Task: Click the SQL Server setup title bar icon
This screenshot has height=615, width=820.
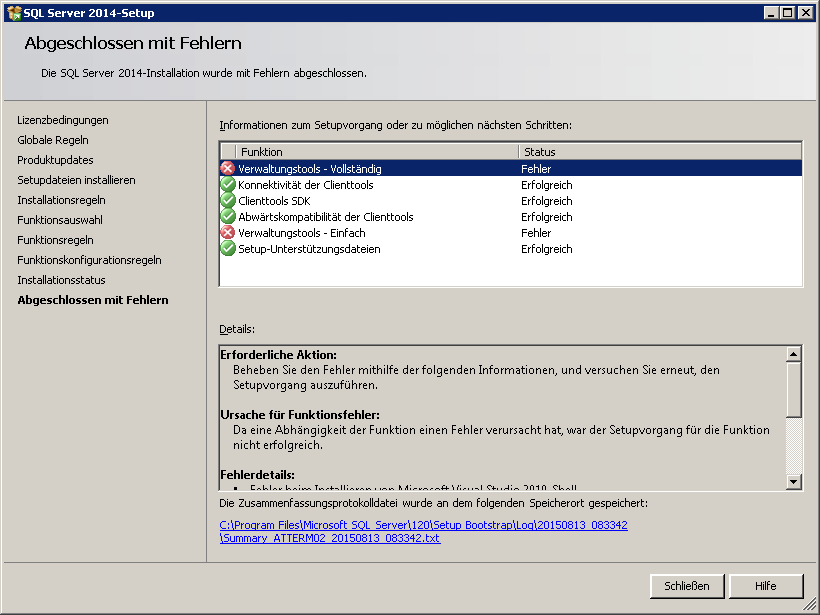Action: (x=14, y=13)
